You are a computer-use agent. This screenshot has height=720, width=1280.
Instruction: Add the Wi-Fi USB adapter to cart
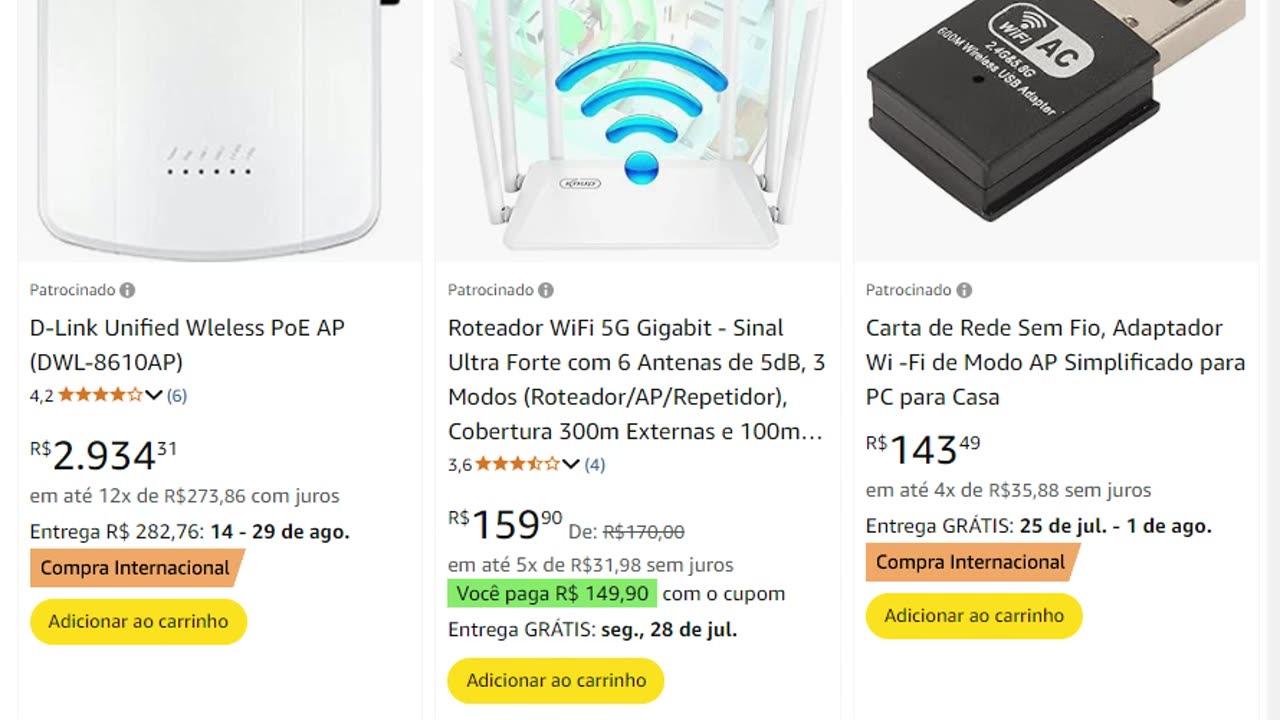coord(974,615)
